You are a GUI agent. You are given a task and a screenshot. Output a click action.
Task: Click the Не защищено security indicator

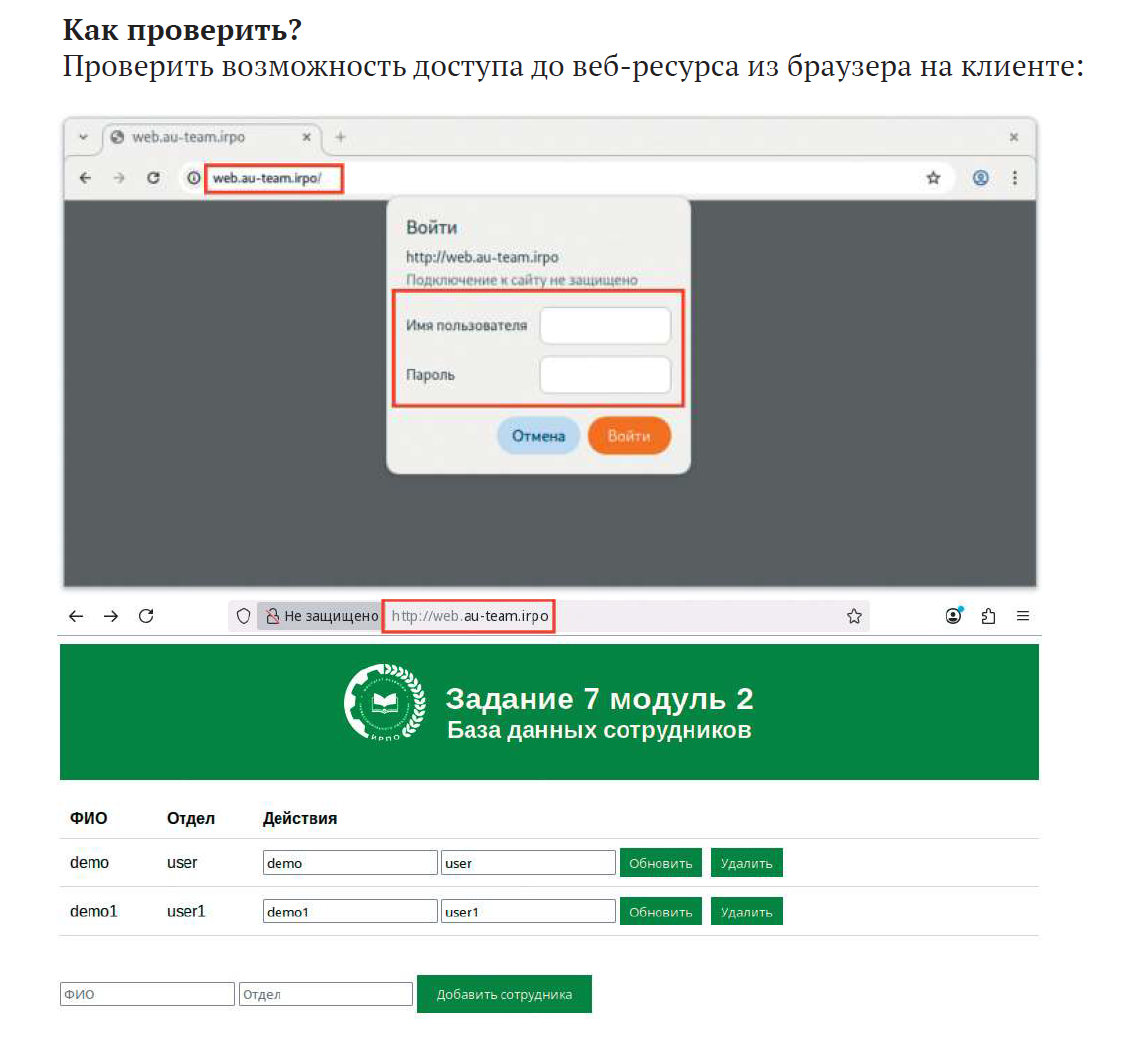point(320,616)
